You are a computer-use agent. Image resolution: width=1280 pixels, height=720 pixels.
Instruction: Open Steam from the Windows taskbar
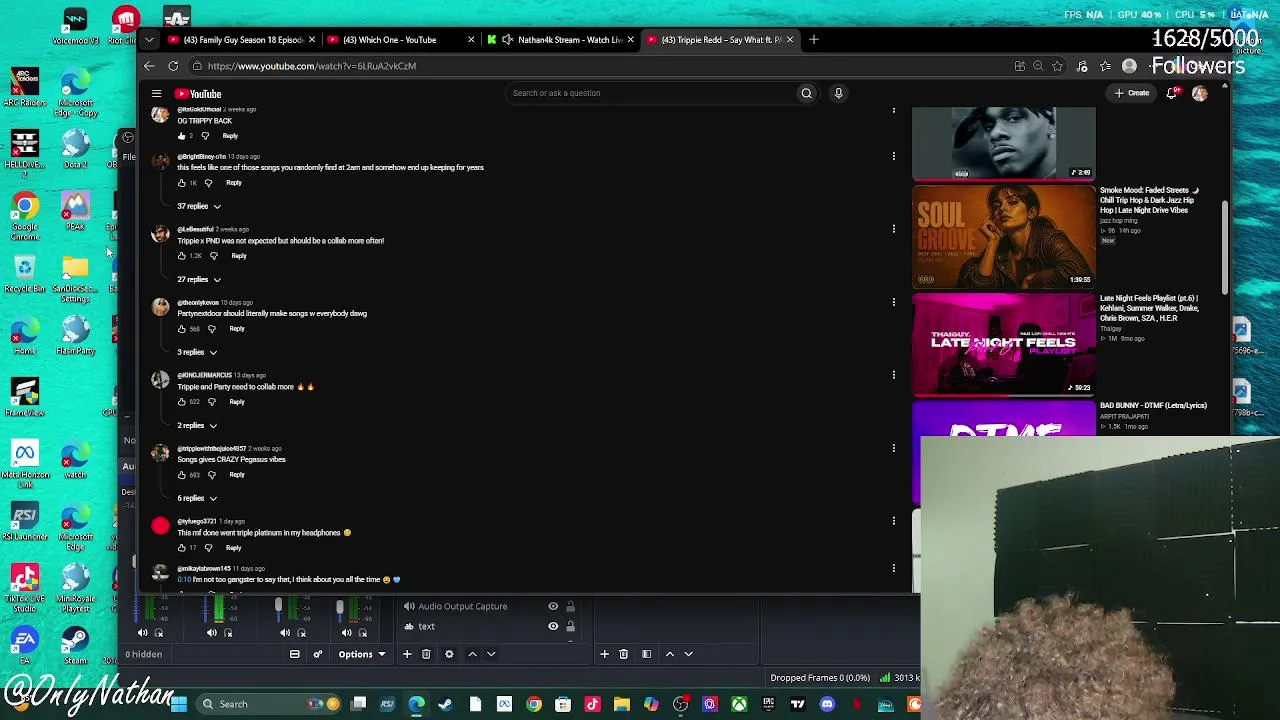click(x=445, y=704)
